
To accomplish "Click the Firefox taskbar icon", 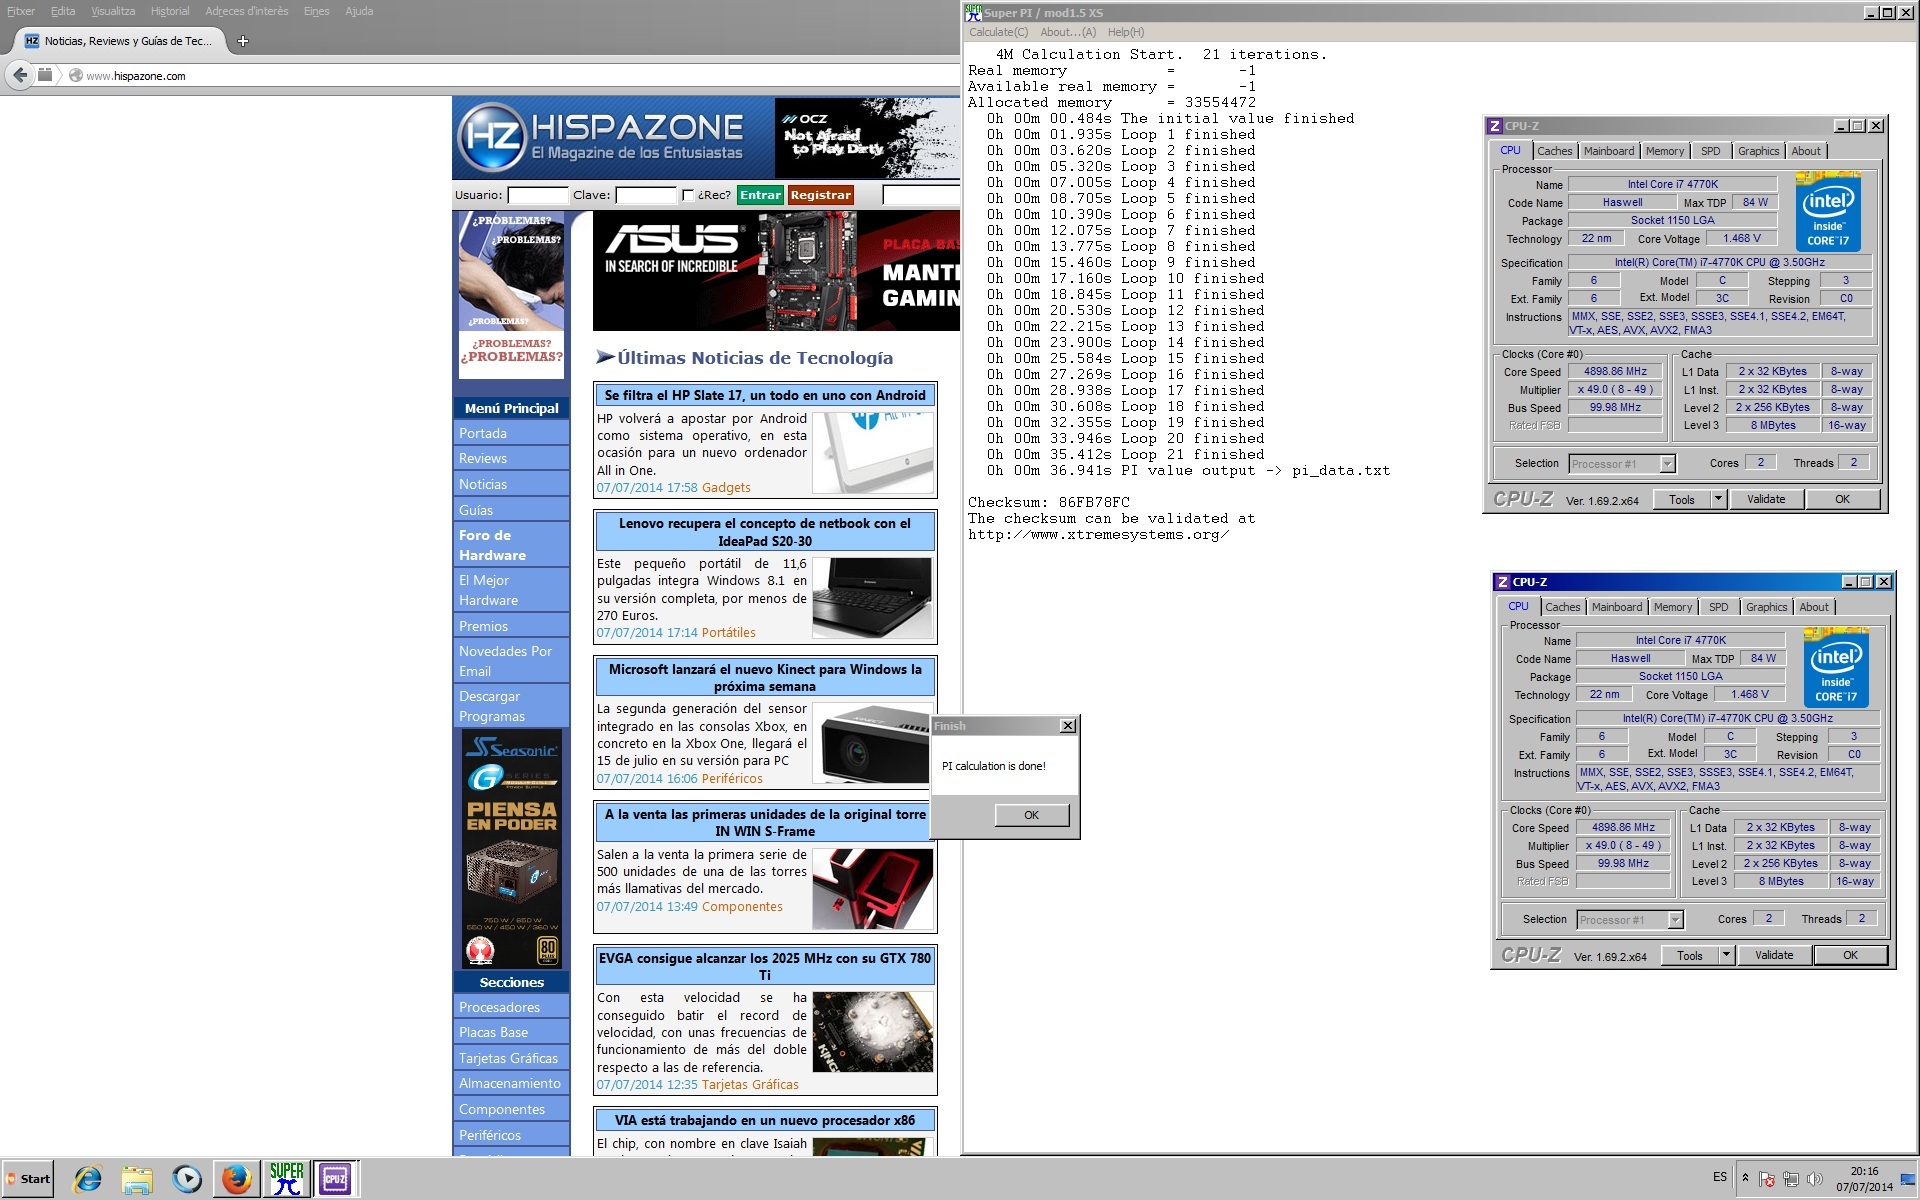I will (237, 1179).
